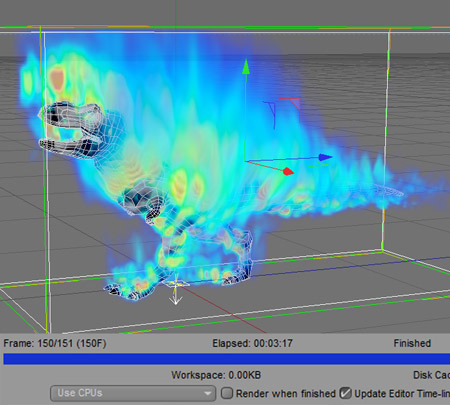Viewport: 450px width, 405px height.
Task: Click the Workspace: 0.00KB label
Action: 216,375
